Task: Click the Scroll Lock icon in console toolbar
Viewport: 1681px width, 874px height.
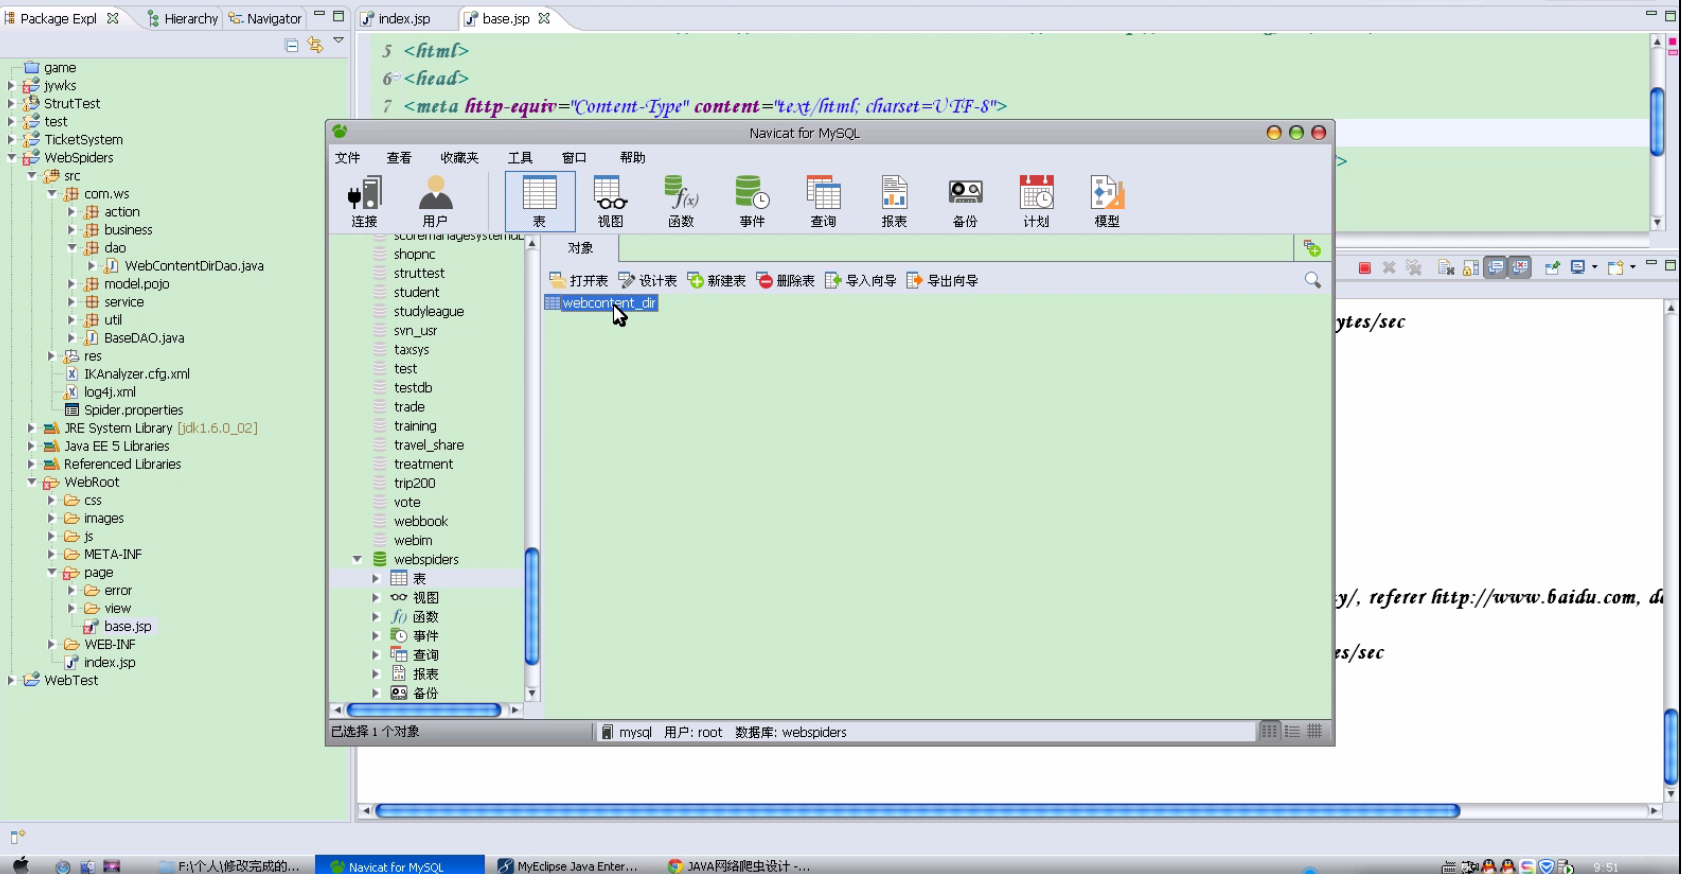Action: (1471, 268)
